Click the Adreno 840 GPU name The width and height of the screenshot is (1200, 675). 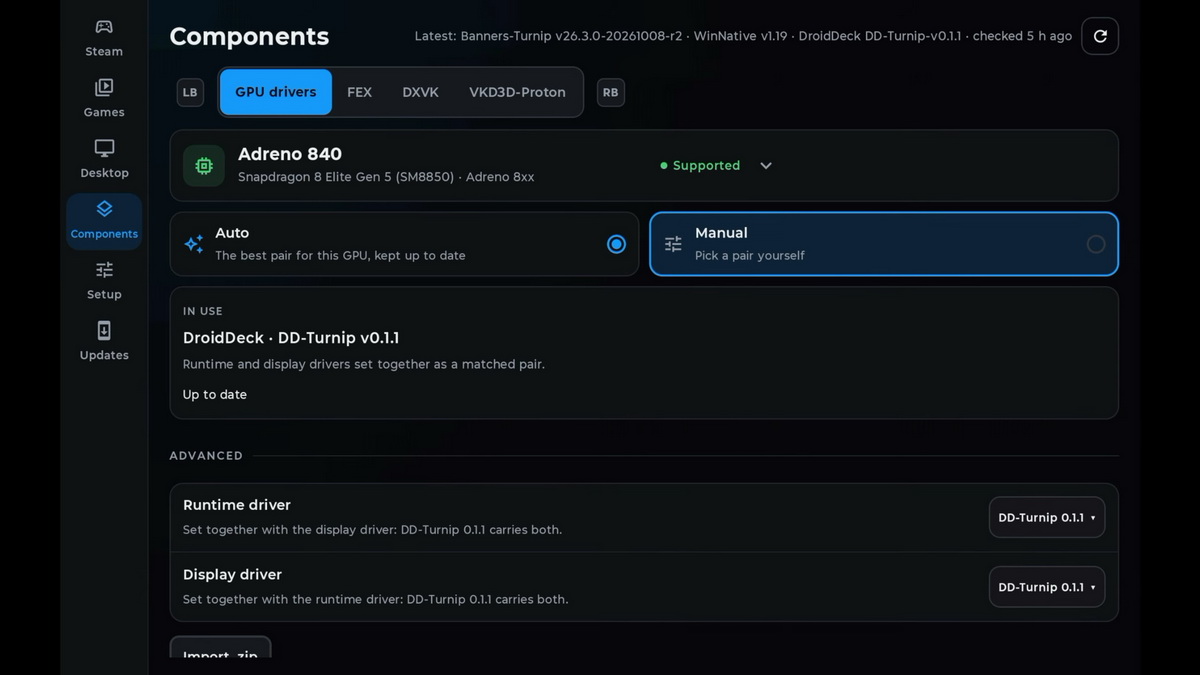point(290,154)
